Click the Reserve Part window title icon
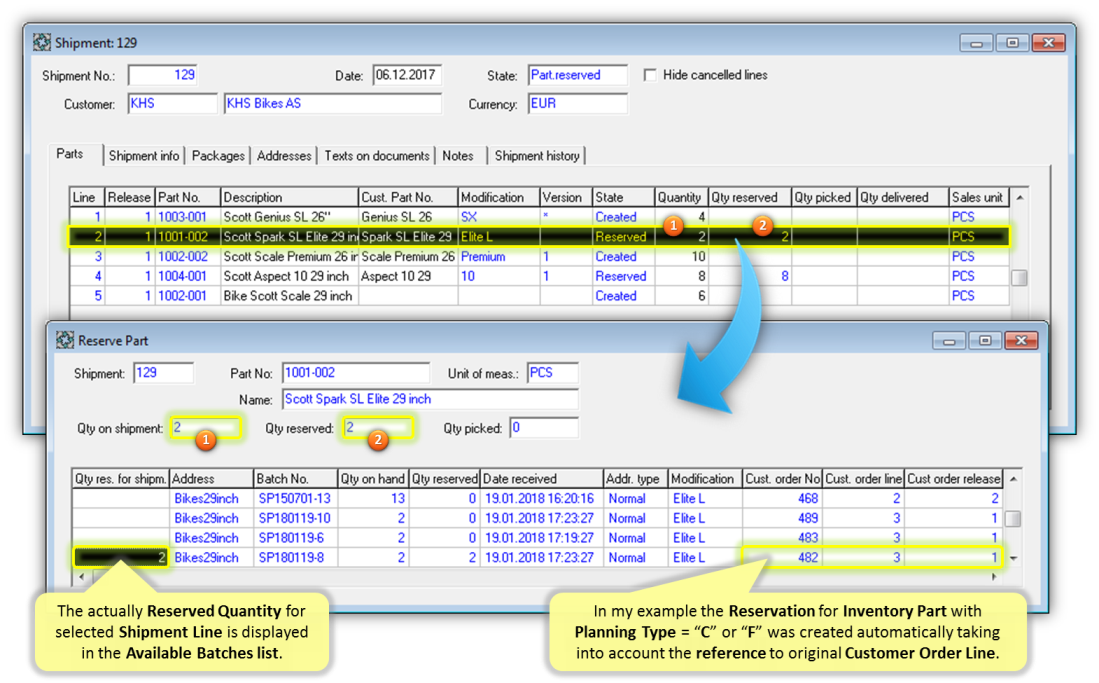This screenshot has height=683, width=1099. coord(66,341)
